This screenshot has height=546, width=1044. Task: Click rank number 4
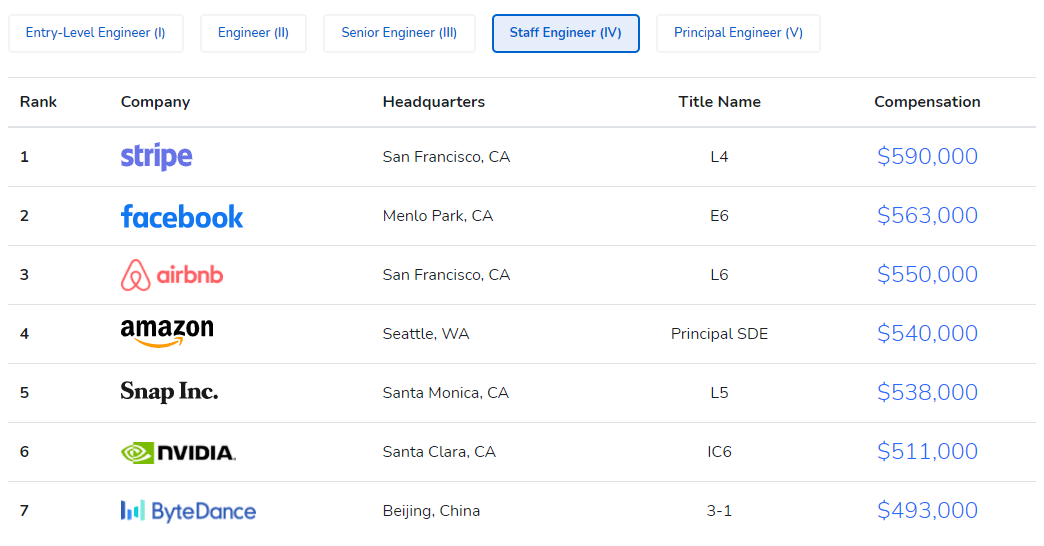click(25, 334)
